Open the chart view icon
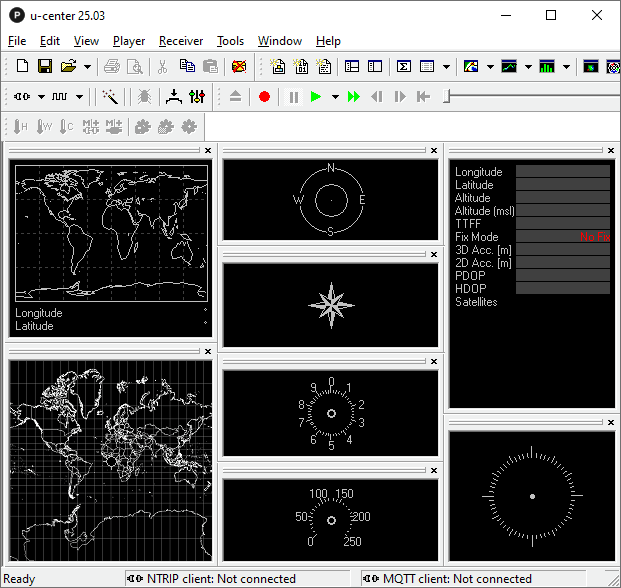The width and height of the screenshot is (621, 588). pos(510,67)
